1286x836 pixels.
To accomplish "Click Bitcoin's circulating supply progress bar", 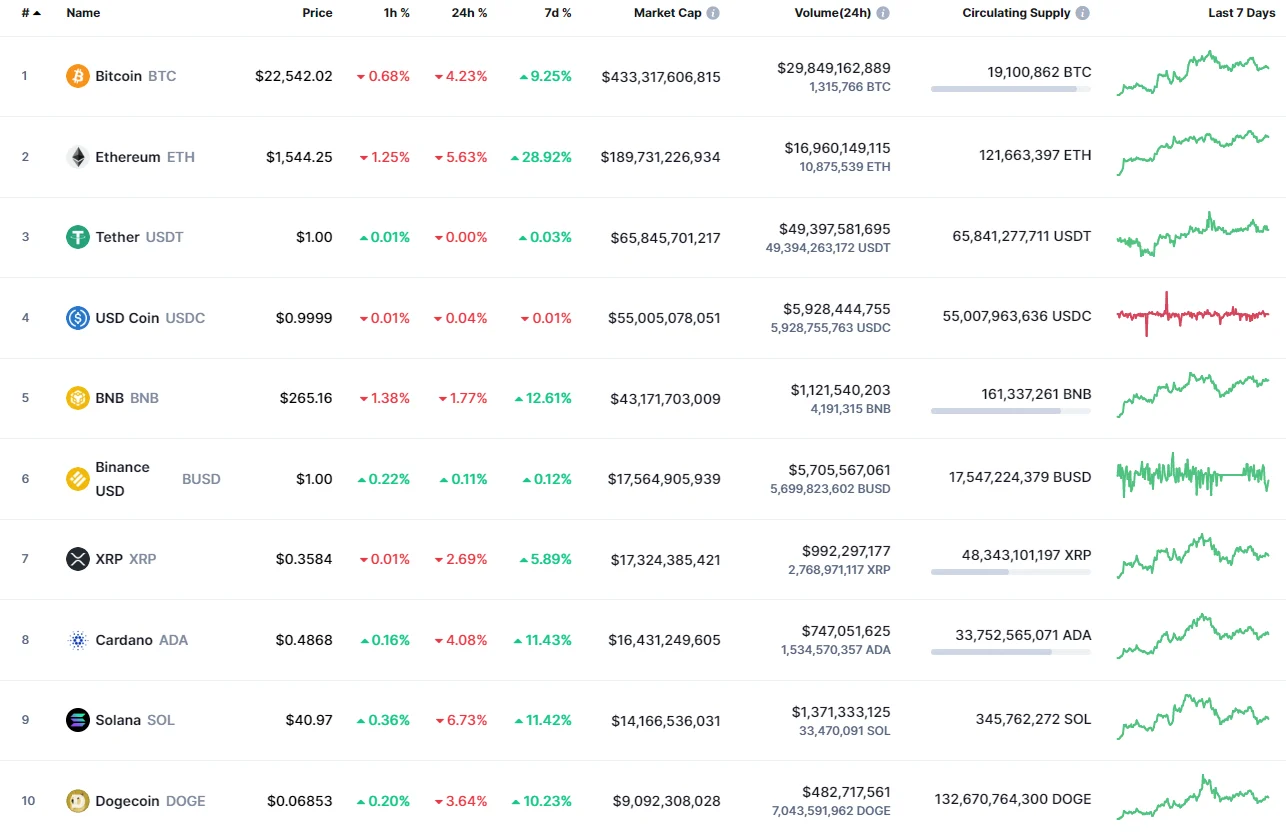I will click(1009, 90).
